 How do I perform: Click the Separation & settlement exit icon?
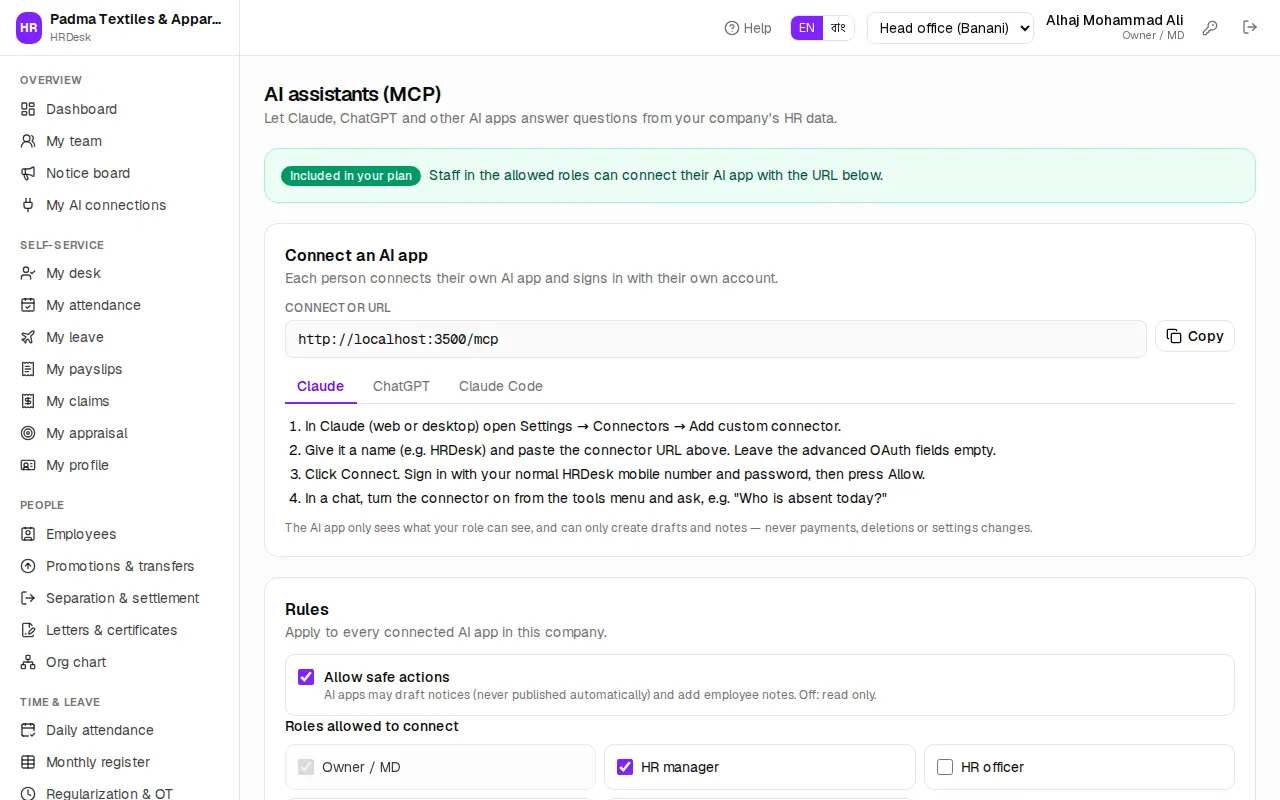(x=28, y=598)
